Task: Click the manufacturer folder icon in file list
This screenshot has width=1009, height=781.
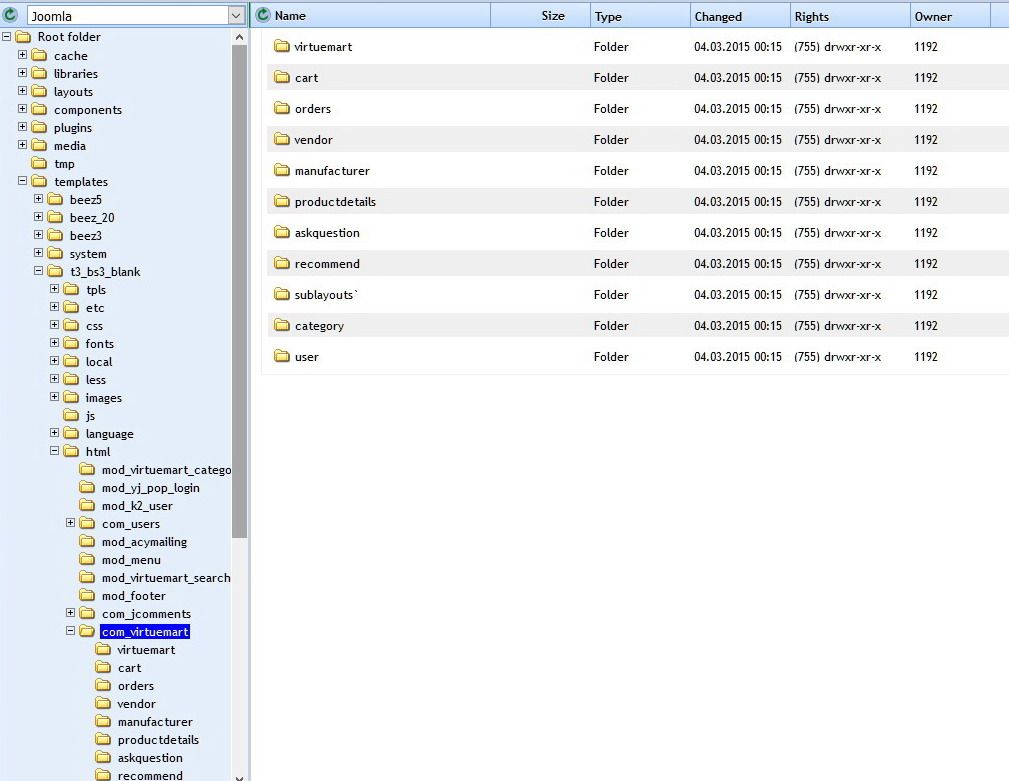Action: (x=282, y=170)
